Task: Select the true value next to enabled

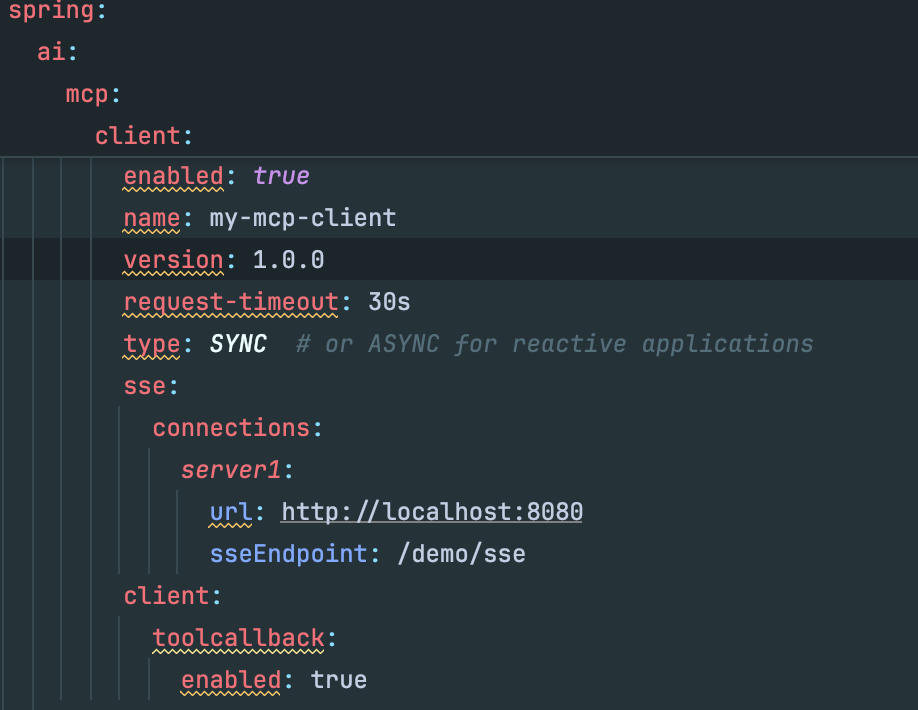Action: coord(281,176)
